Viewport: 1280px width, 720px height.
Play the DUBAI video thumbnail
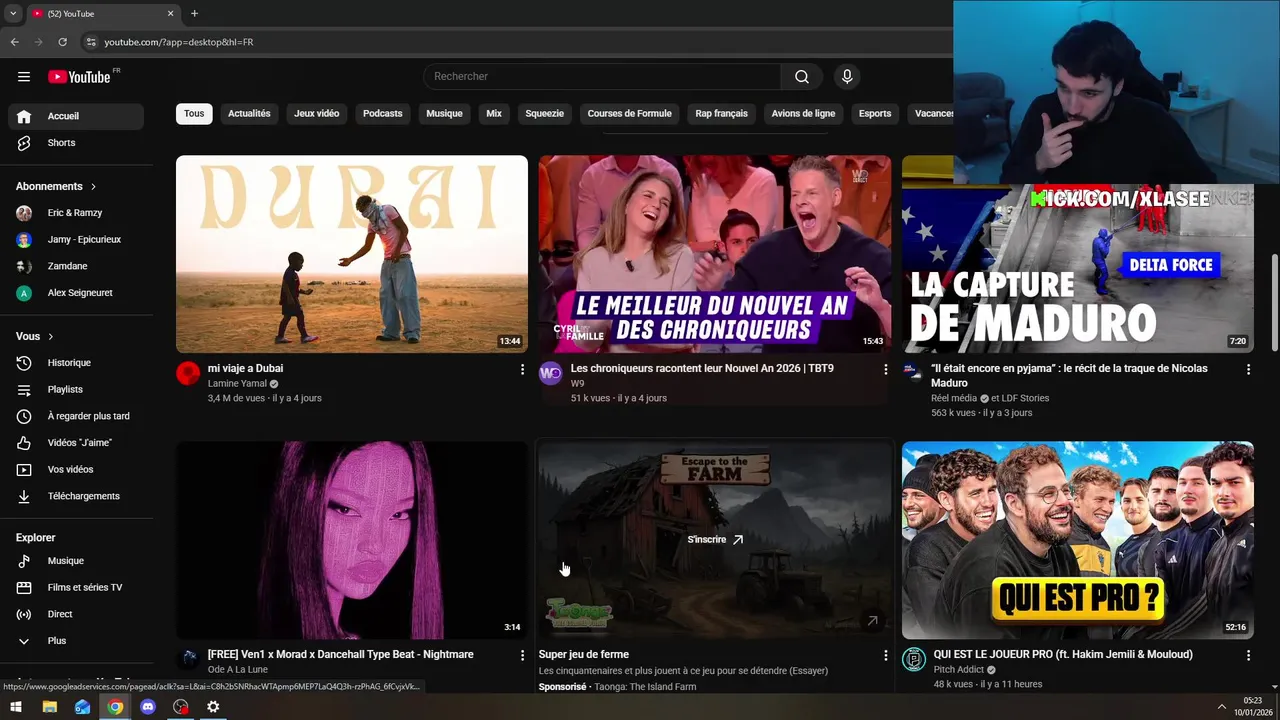(x=352, y=254)
